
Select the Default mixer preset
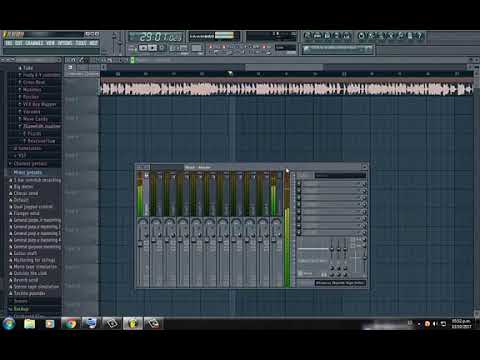click(21, 200)
